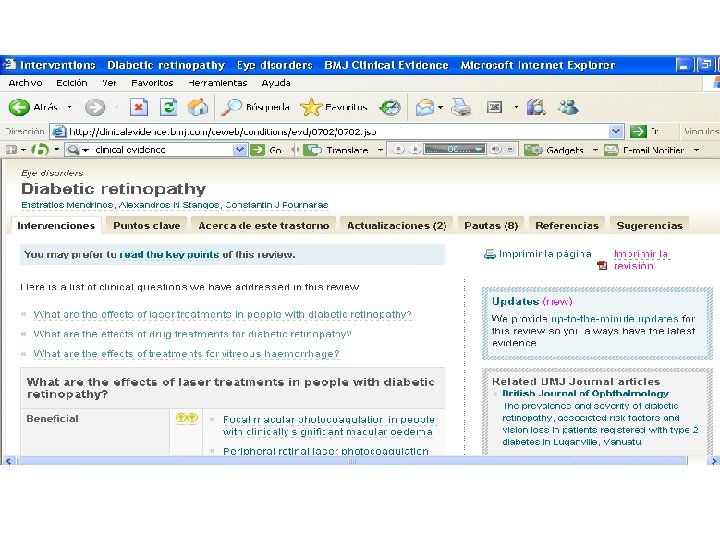The image size is (720, 540).
Task: Click the Imprimir la revisión link
Action: pos(641,259)
